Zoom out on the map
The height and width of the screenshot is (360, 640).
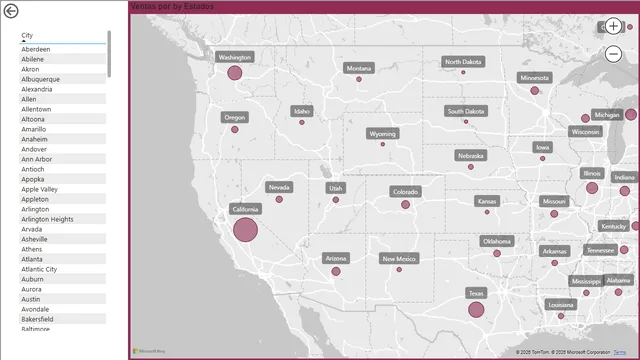pyautogui.click(x=613, y=54)
